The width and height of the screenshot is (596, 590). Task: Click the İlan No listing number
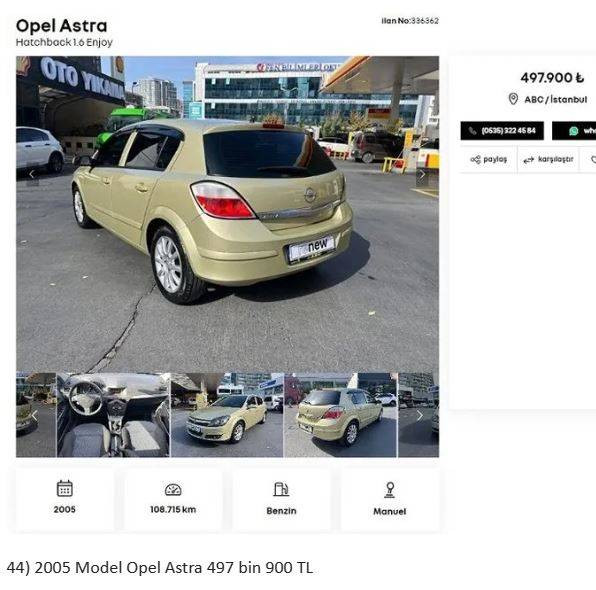pyautogui.click(x=410, y=21)
